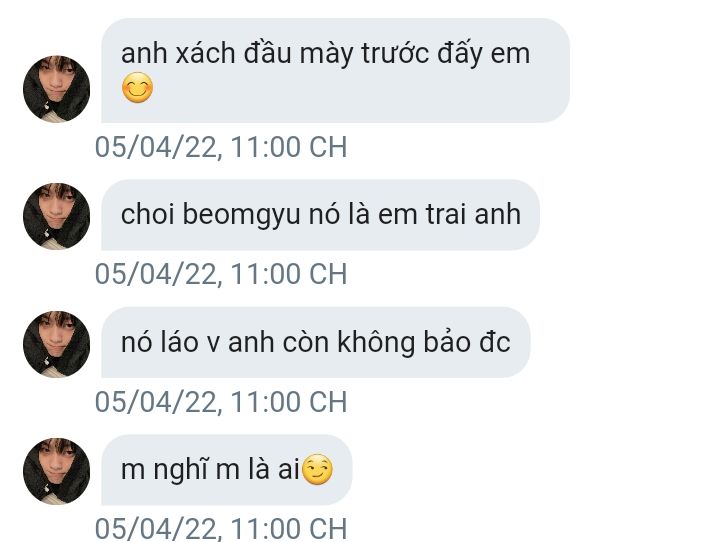Click the word 'trước' in the first message

click(x=395, y=53)
